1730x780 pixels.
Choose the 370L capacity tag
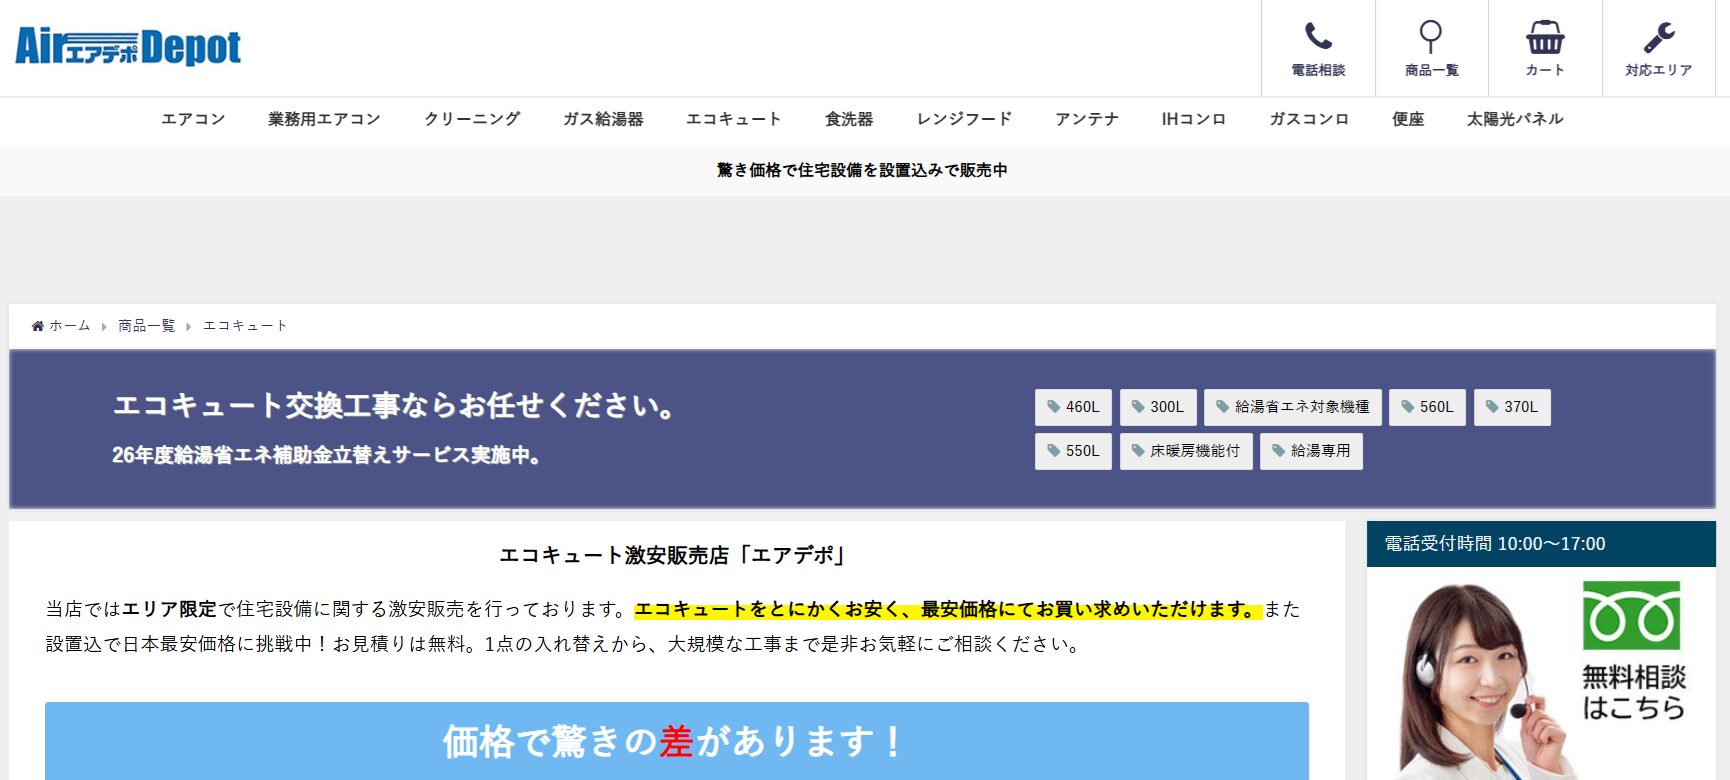1511,407
